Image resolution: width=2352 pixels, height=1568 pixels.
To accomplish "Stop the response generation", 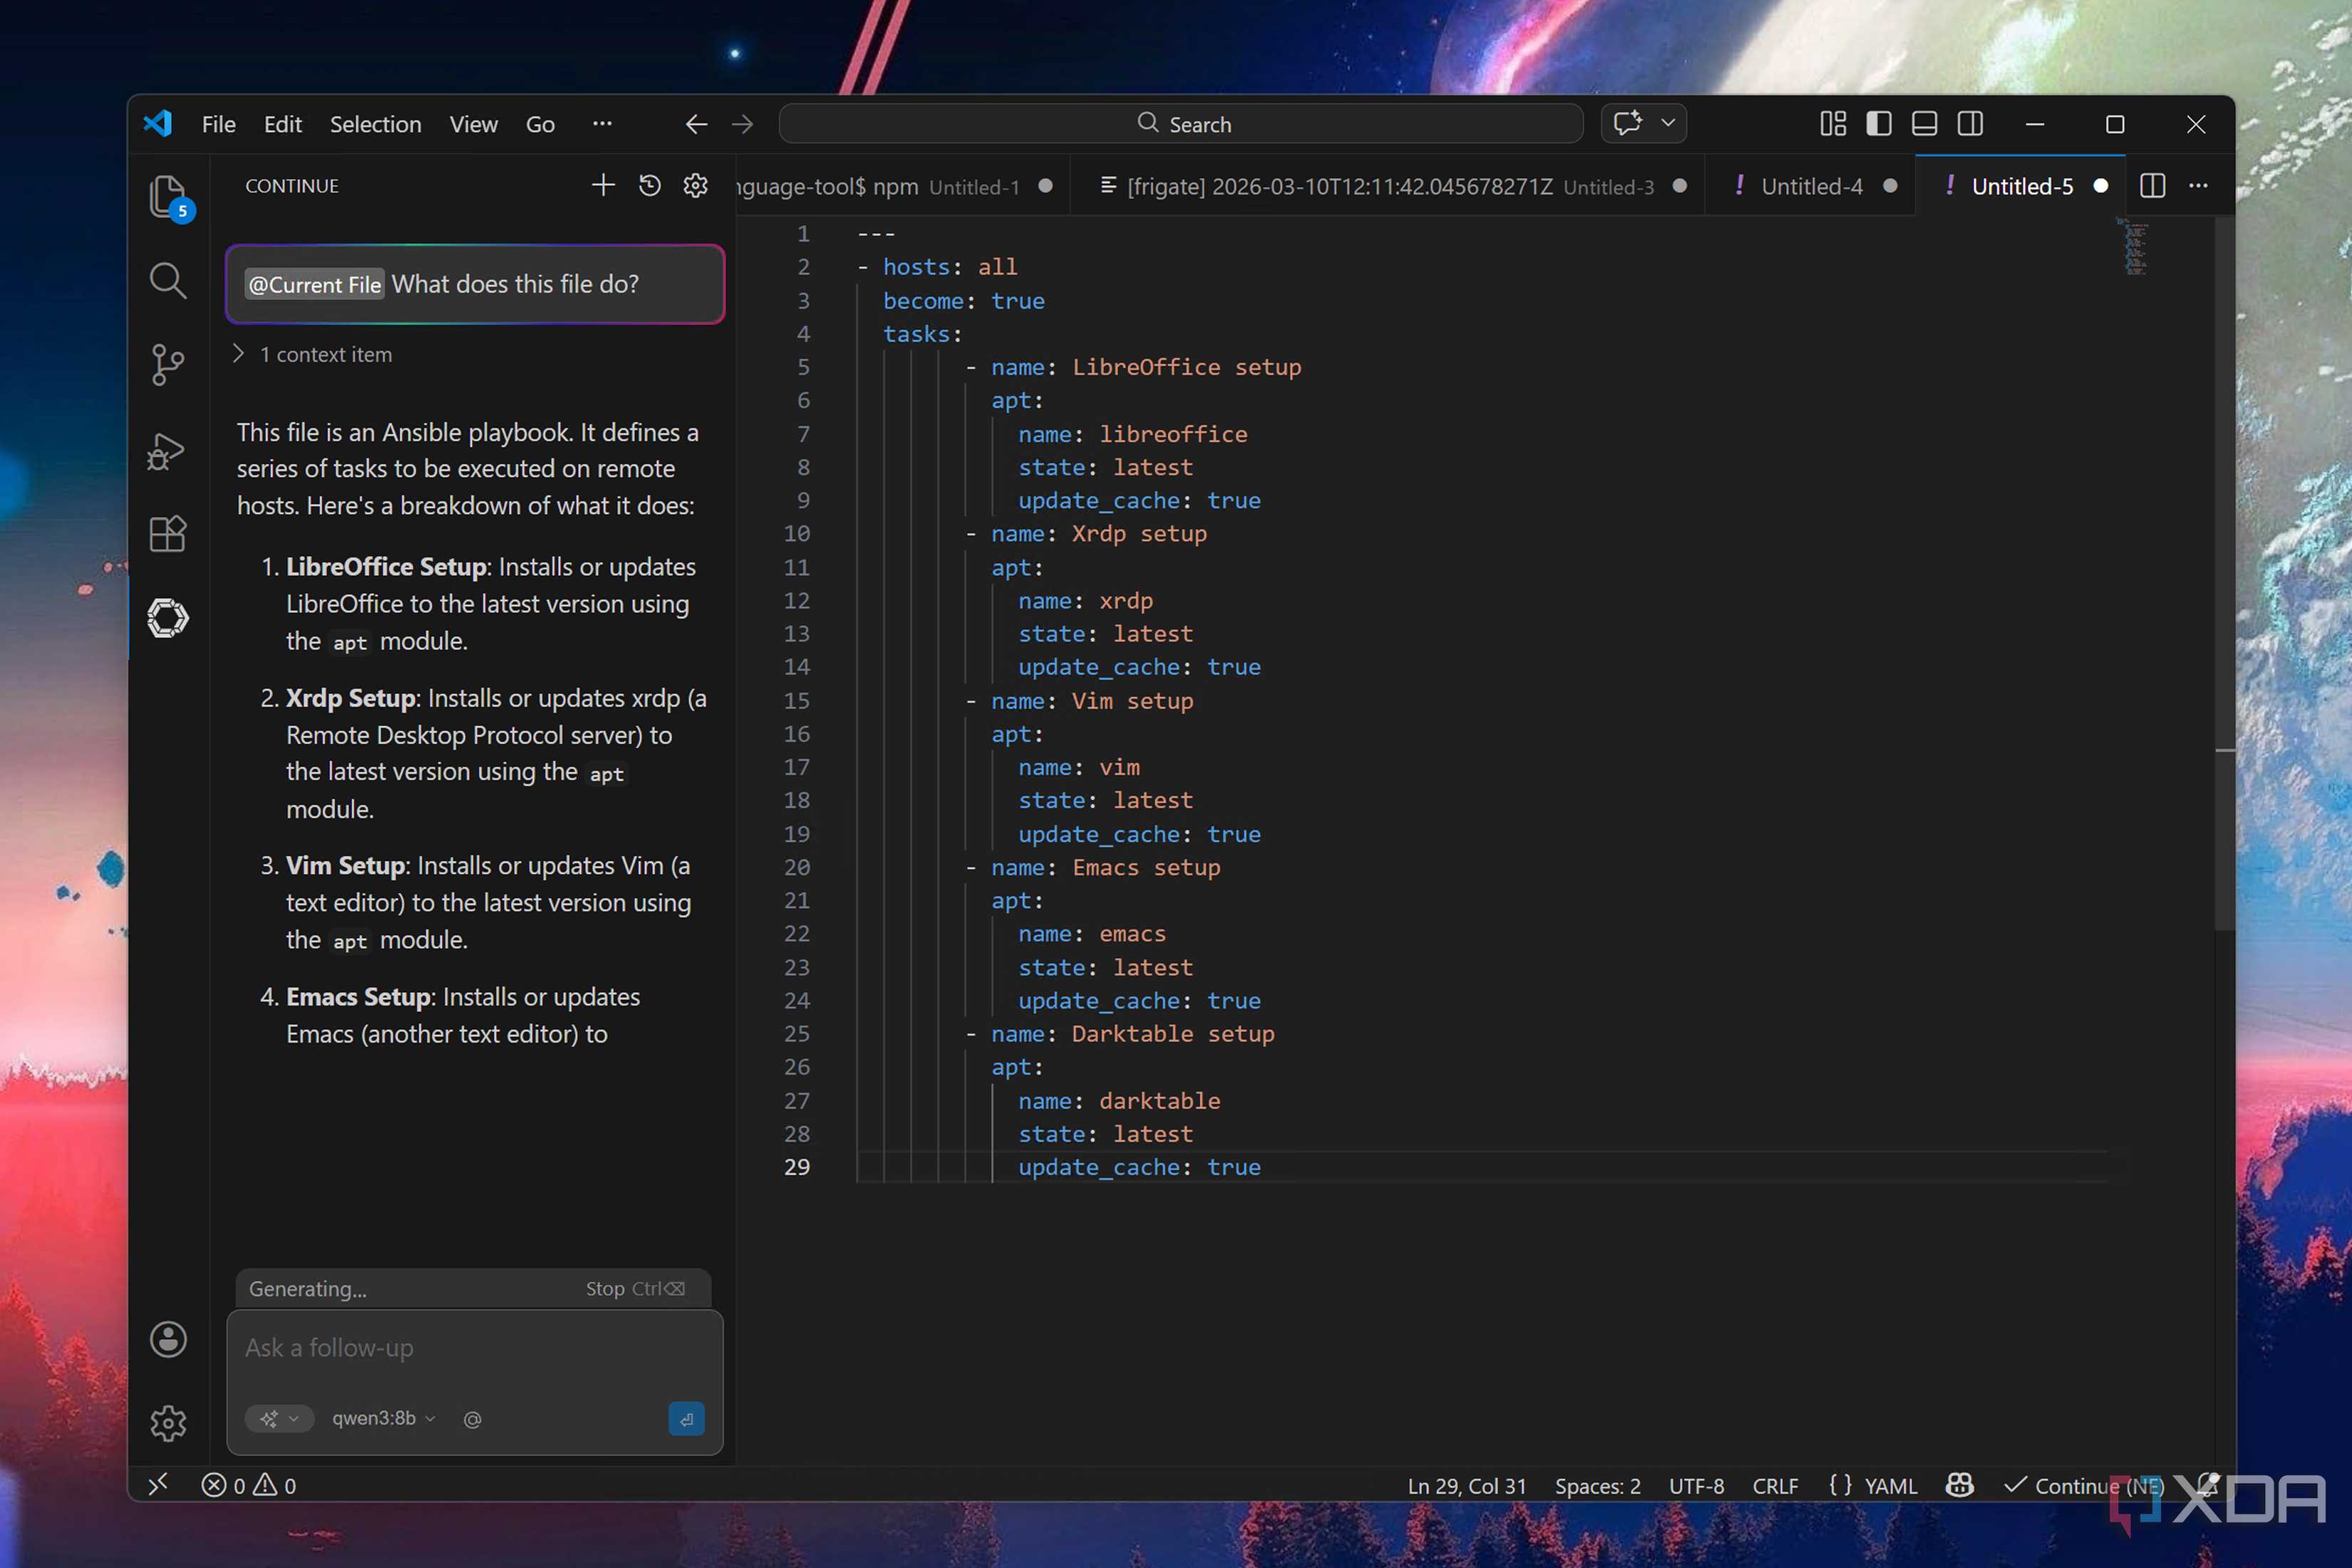I will coord(636,1289).
